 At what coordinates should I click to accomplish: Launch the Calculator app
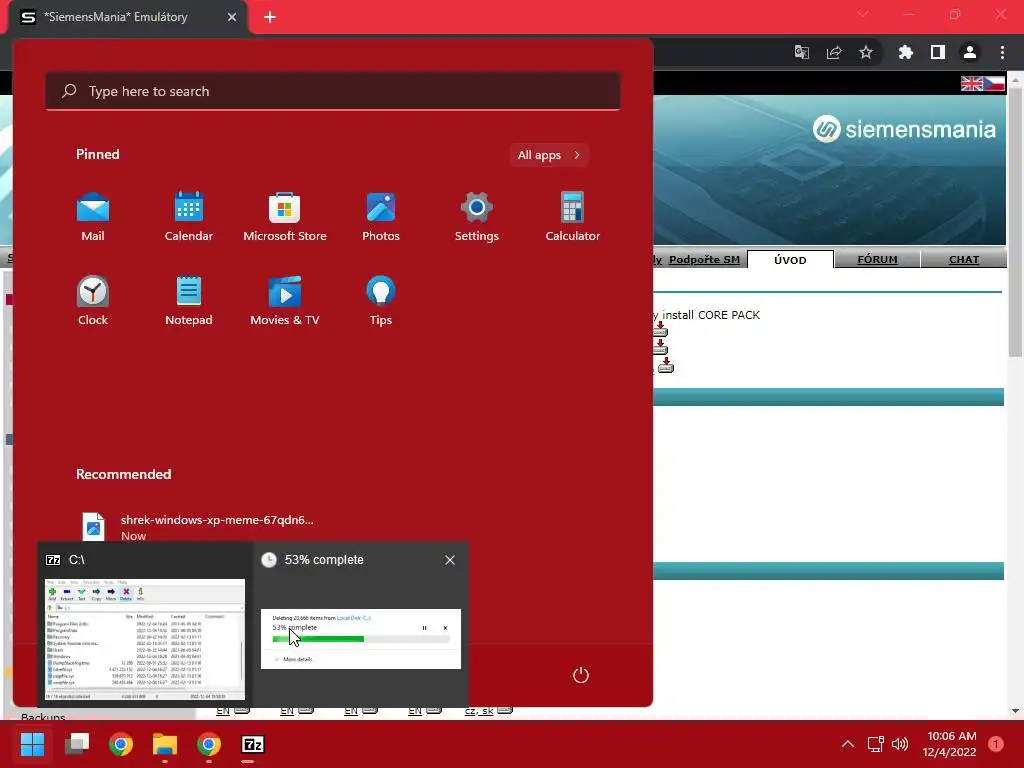[573, 217]
